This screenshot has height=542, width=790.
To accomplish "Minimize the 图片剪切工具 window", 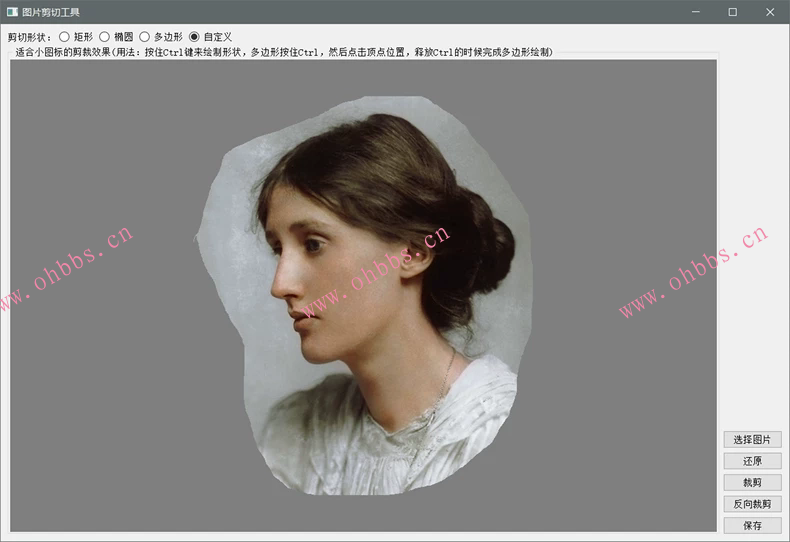I will pyautogui.click(x=696, y=12).
